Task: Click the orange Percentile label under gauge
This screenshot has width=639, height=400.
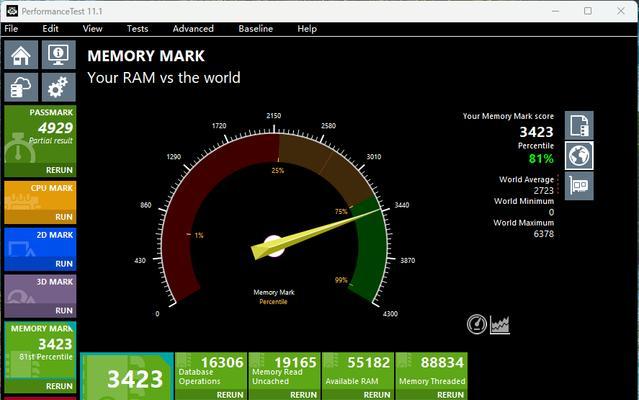Action: 273,302
